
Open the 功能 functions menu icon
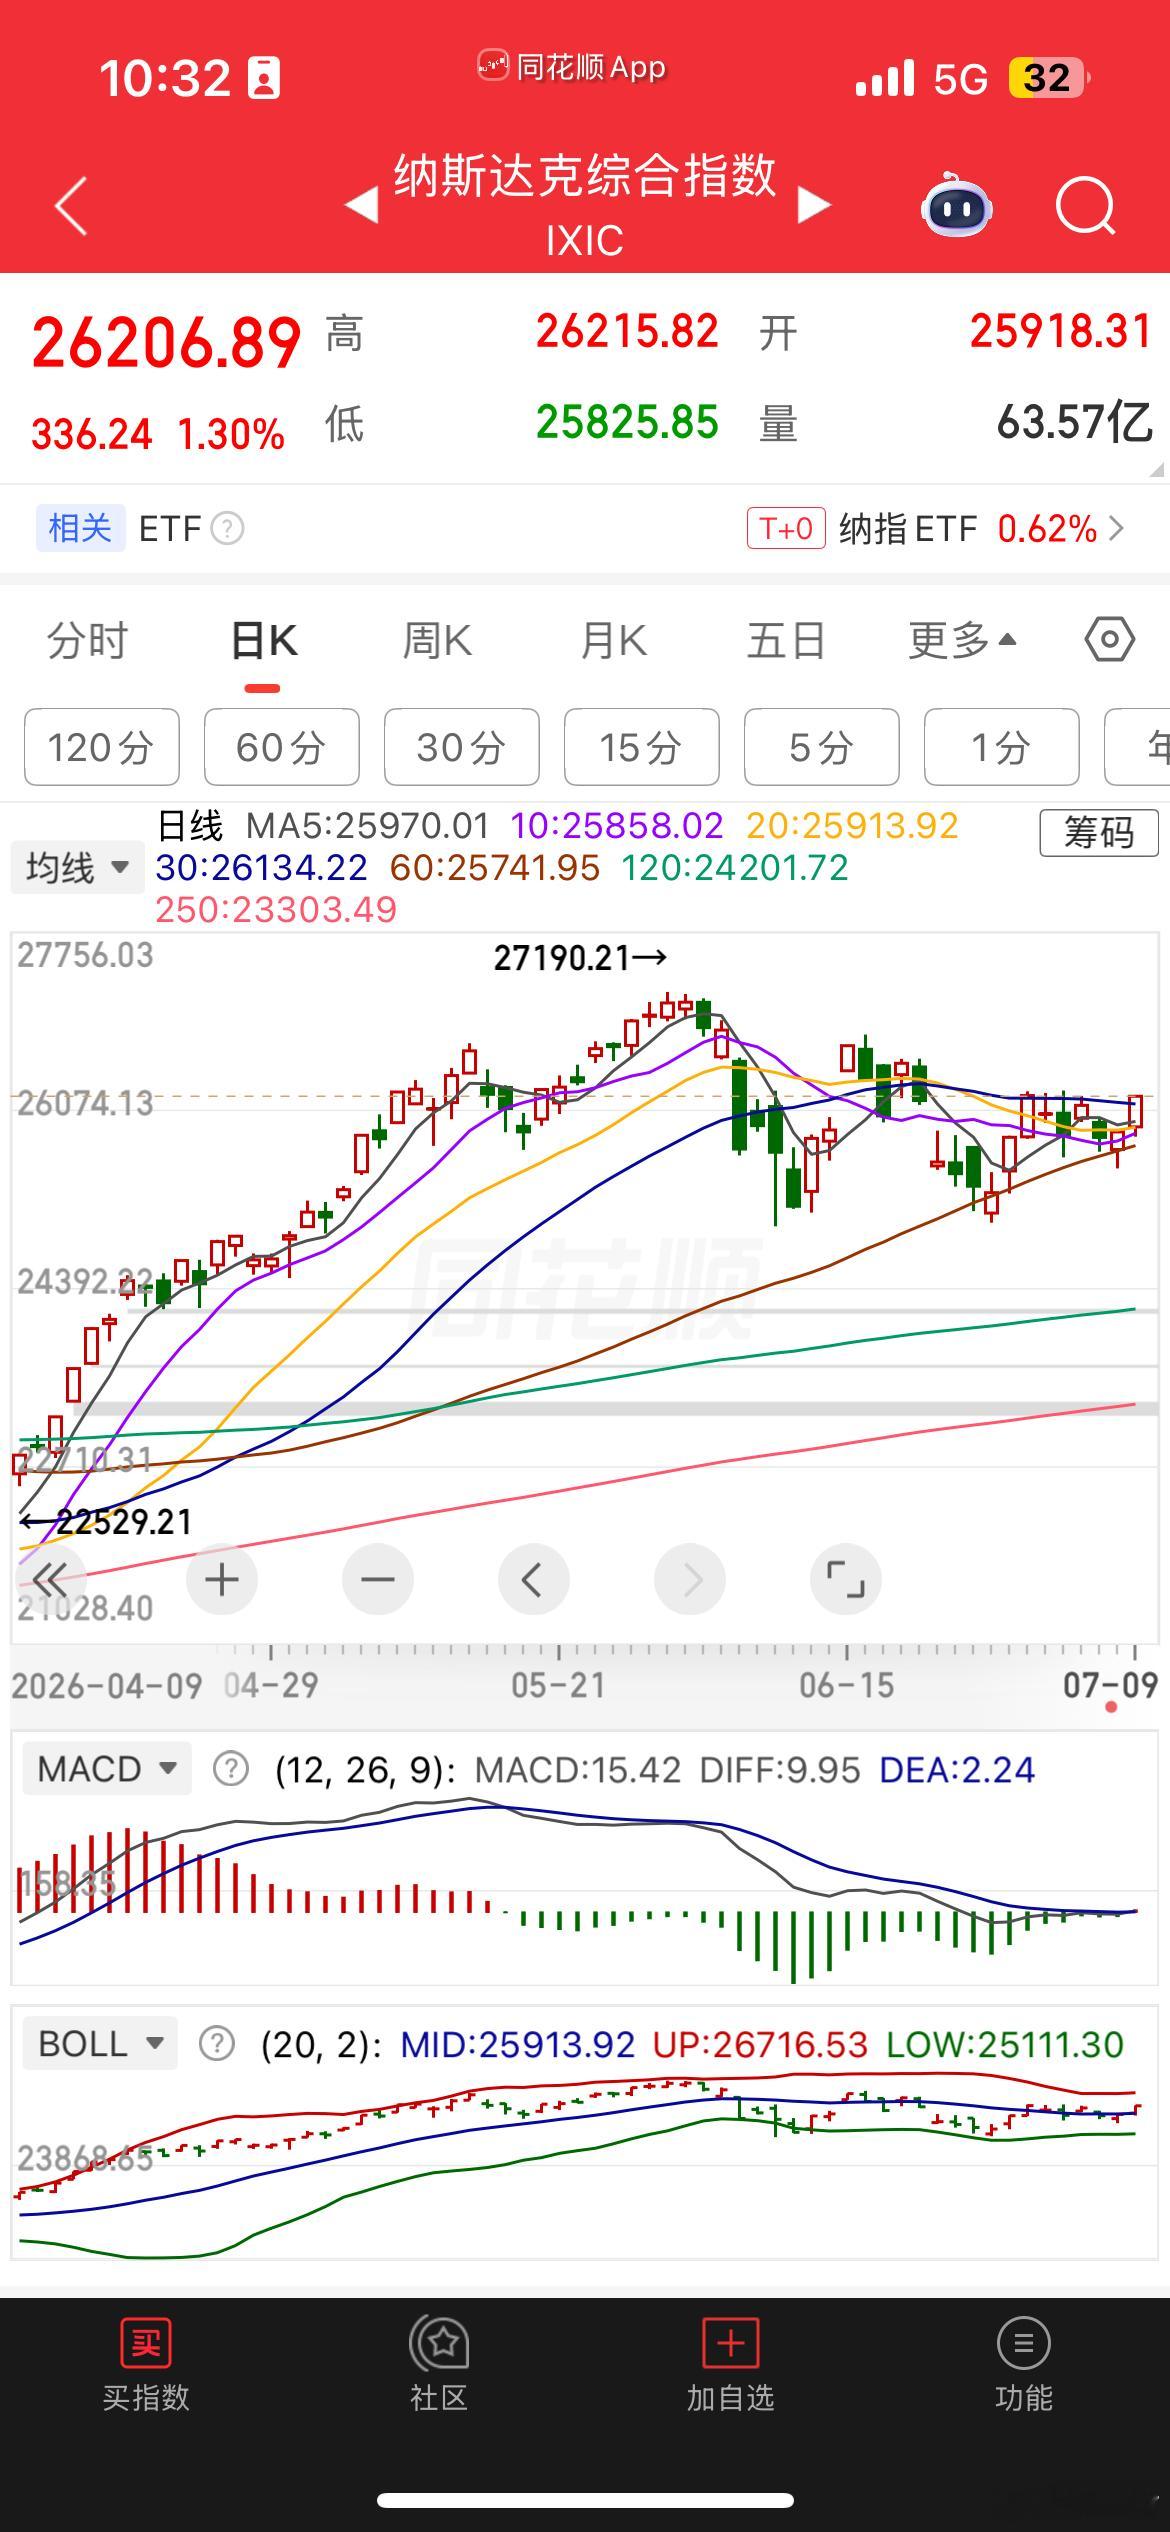[x=1023, y=2343]
